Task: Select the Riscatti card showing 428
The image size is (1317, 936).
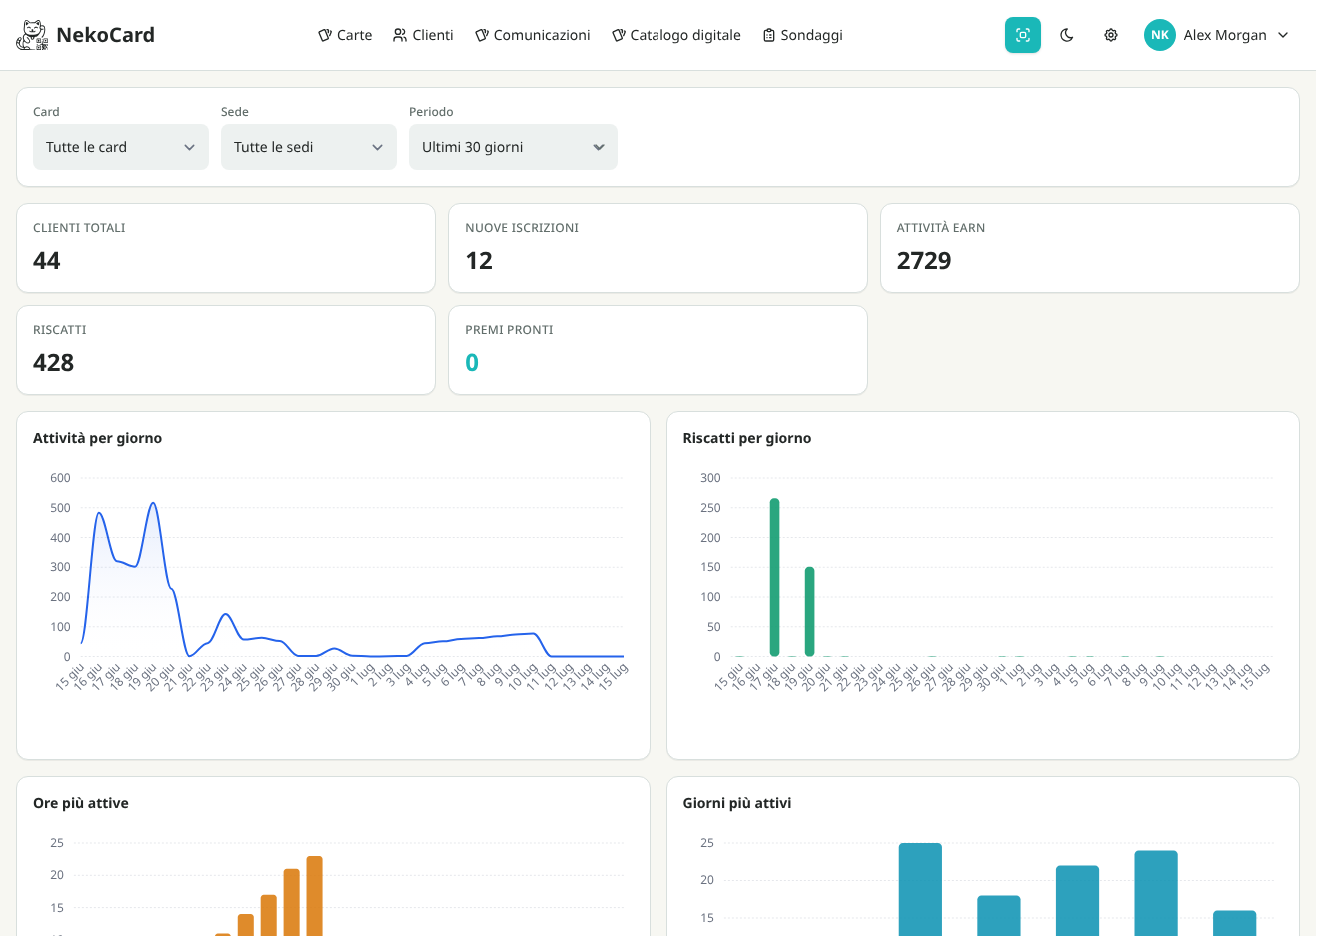Action: click(x=226, y=350)
